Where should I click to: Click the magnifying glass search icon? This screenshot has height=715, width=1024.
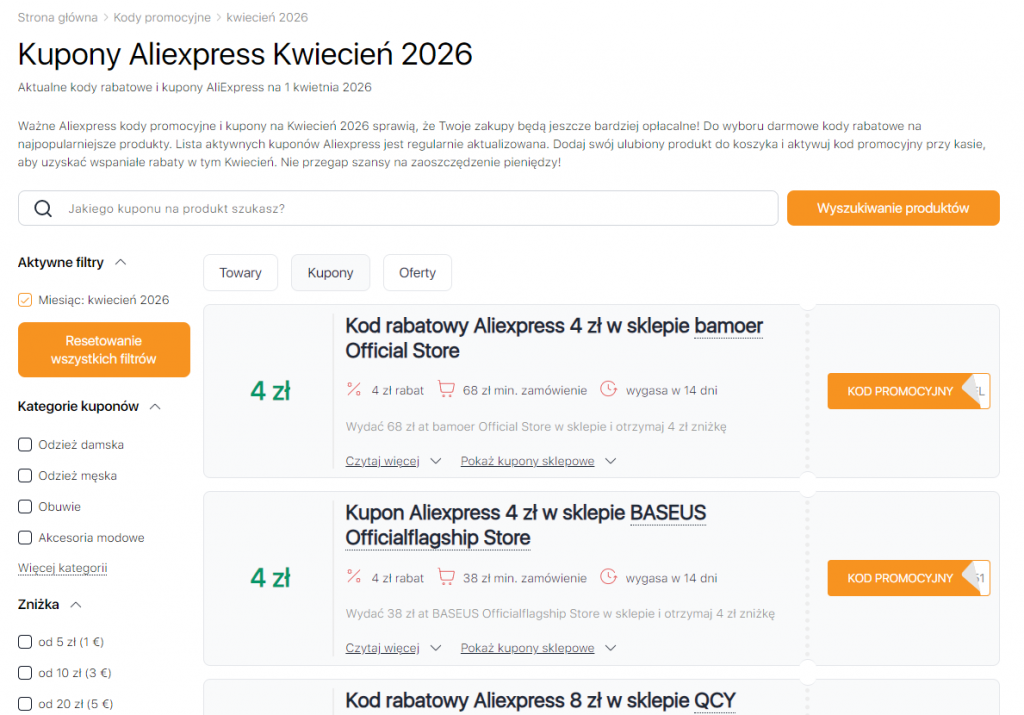[41, 207]
